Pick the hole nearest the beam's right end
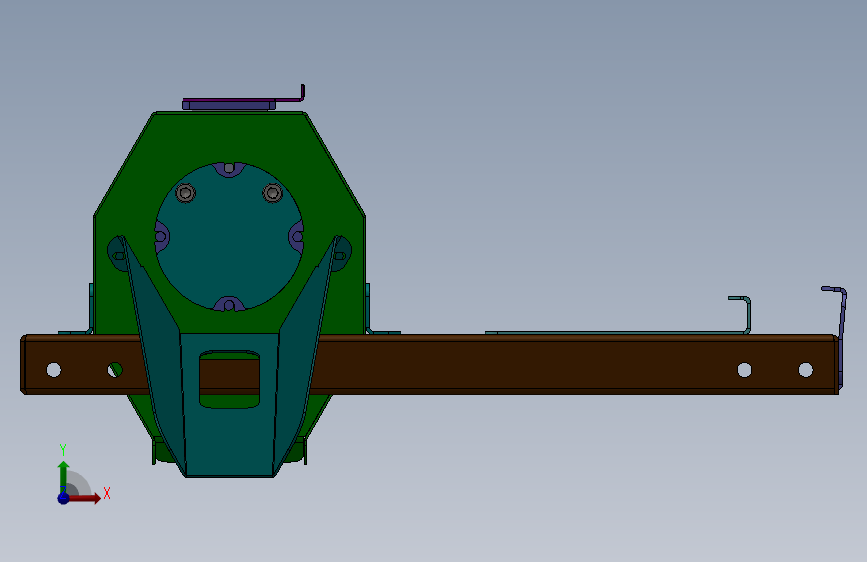 (x=806, y=370)
